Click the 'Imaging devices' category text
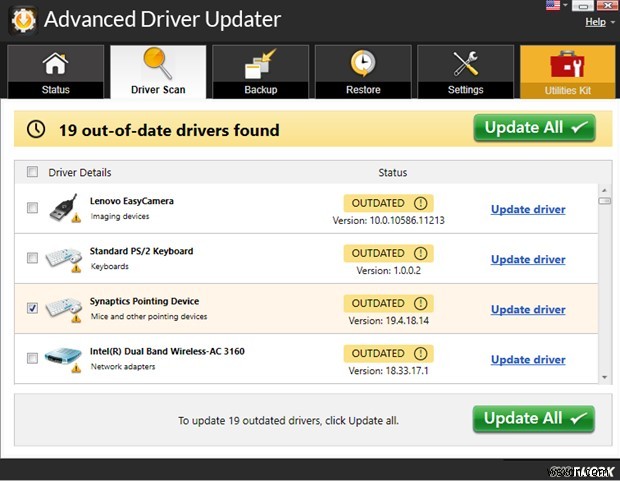620x482 pixels. coord(120,216)
